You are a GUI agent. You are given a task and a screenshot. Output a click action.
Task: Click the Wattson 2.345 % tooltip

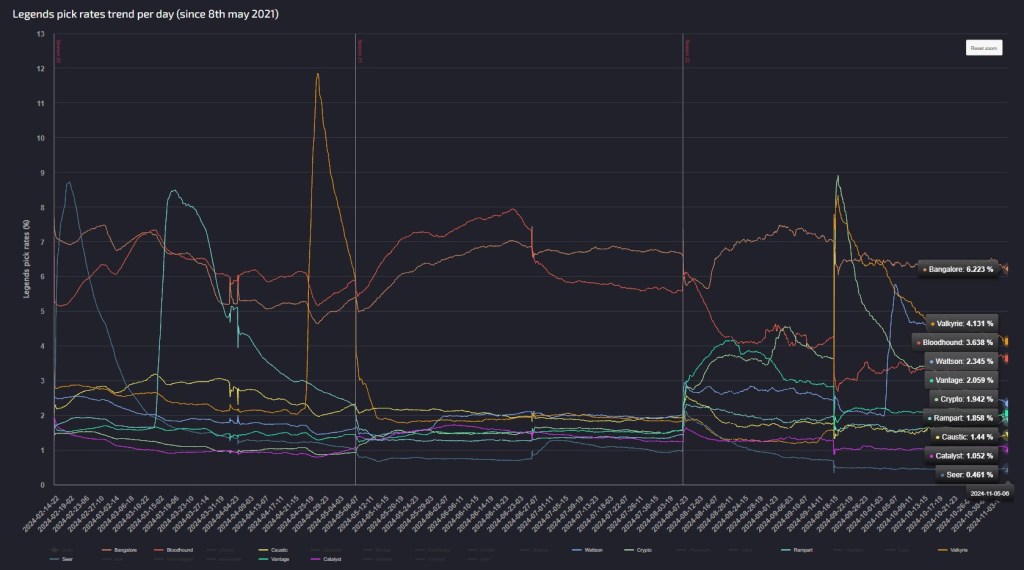click(x=964, y=361)
